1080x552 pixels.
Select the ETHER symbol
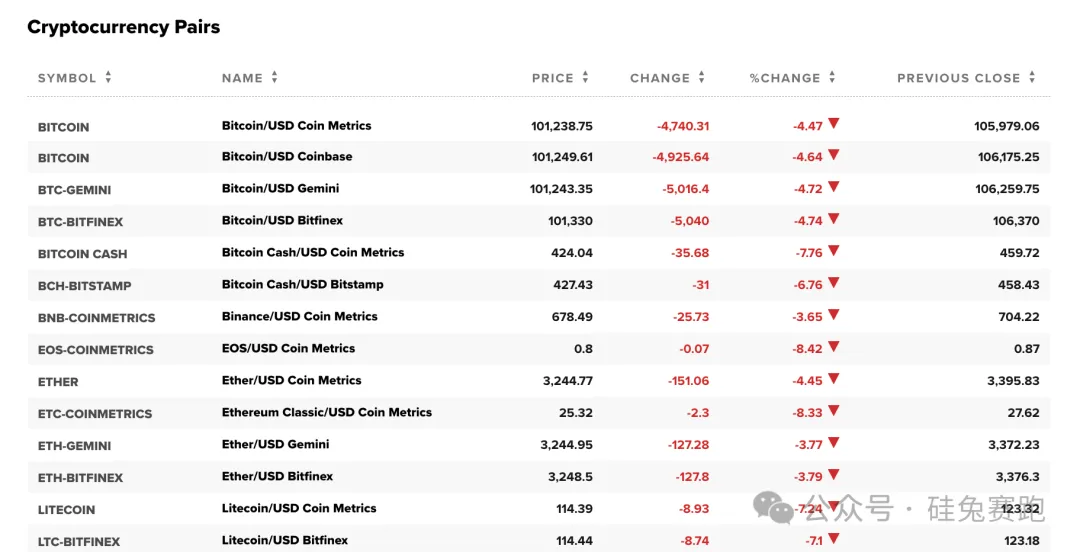[58, 382]
